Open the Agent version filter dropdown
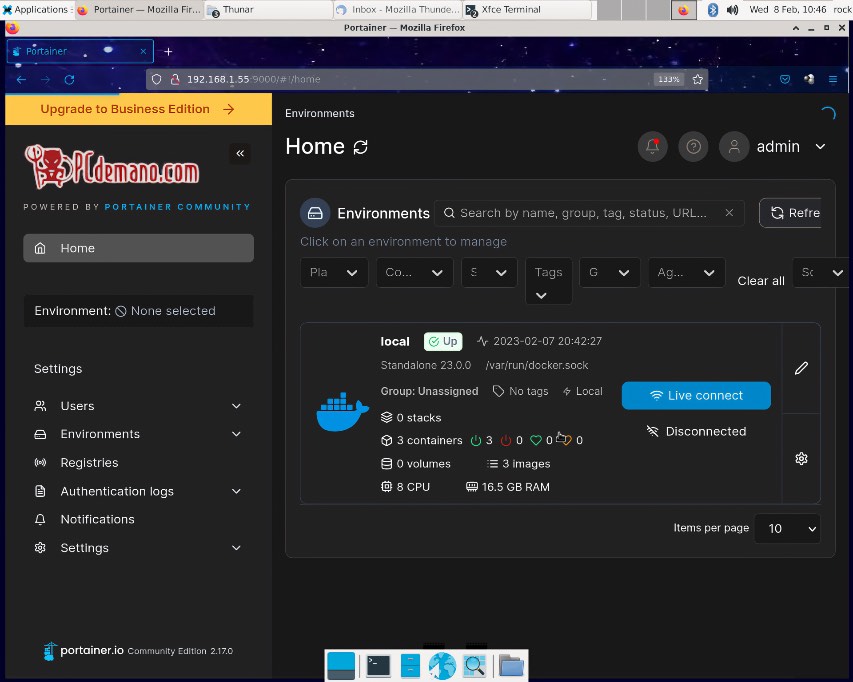853x682 pixels. point(687,272)
